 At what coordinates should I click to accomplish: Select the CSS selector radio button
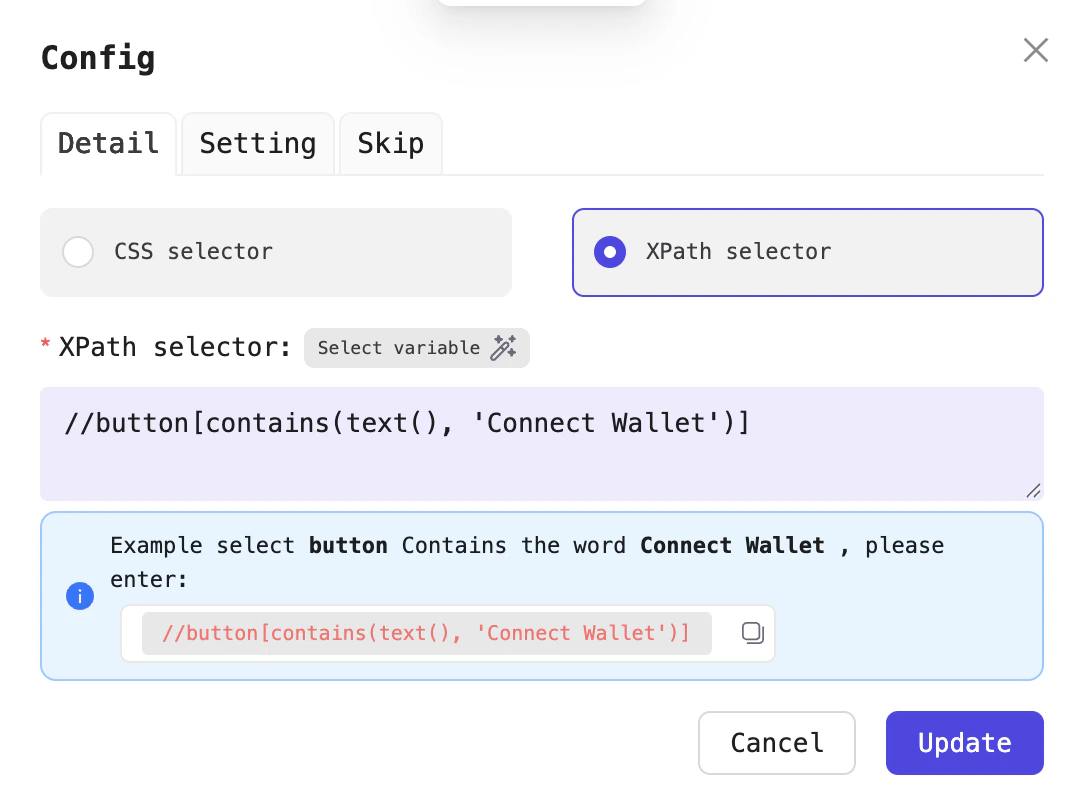pyautogui.click(x=78, y=252)
